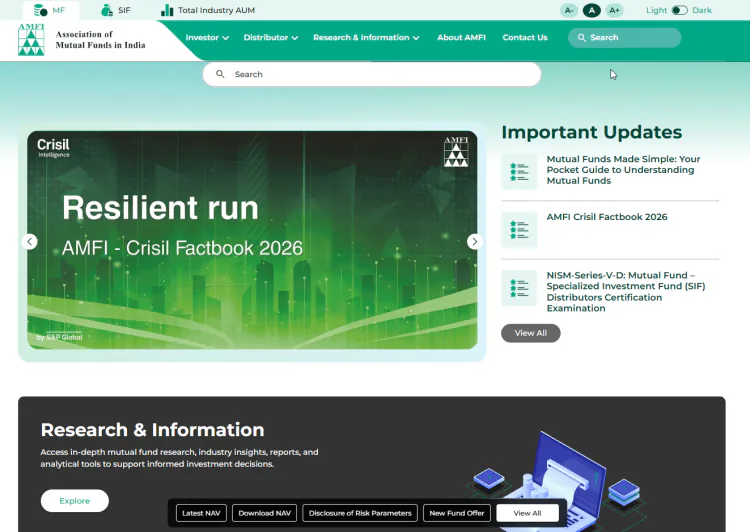
Task: Click the Light theme label
Action: pyautogui.click(x=656, y=10)
